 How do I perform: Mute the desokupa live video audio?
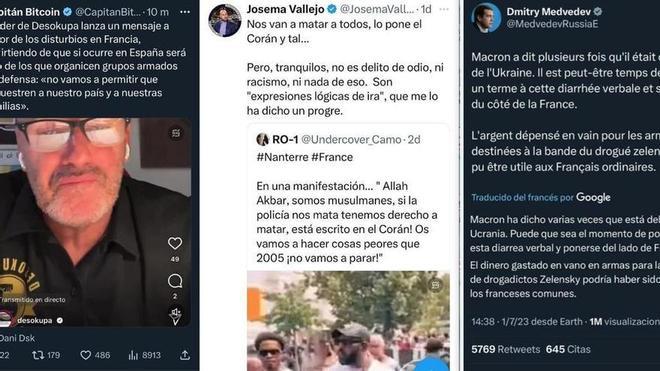176,315
